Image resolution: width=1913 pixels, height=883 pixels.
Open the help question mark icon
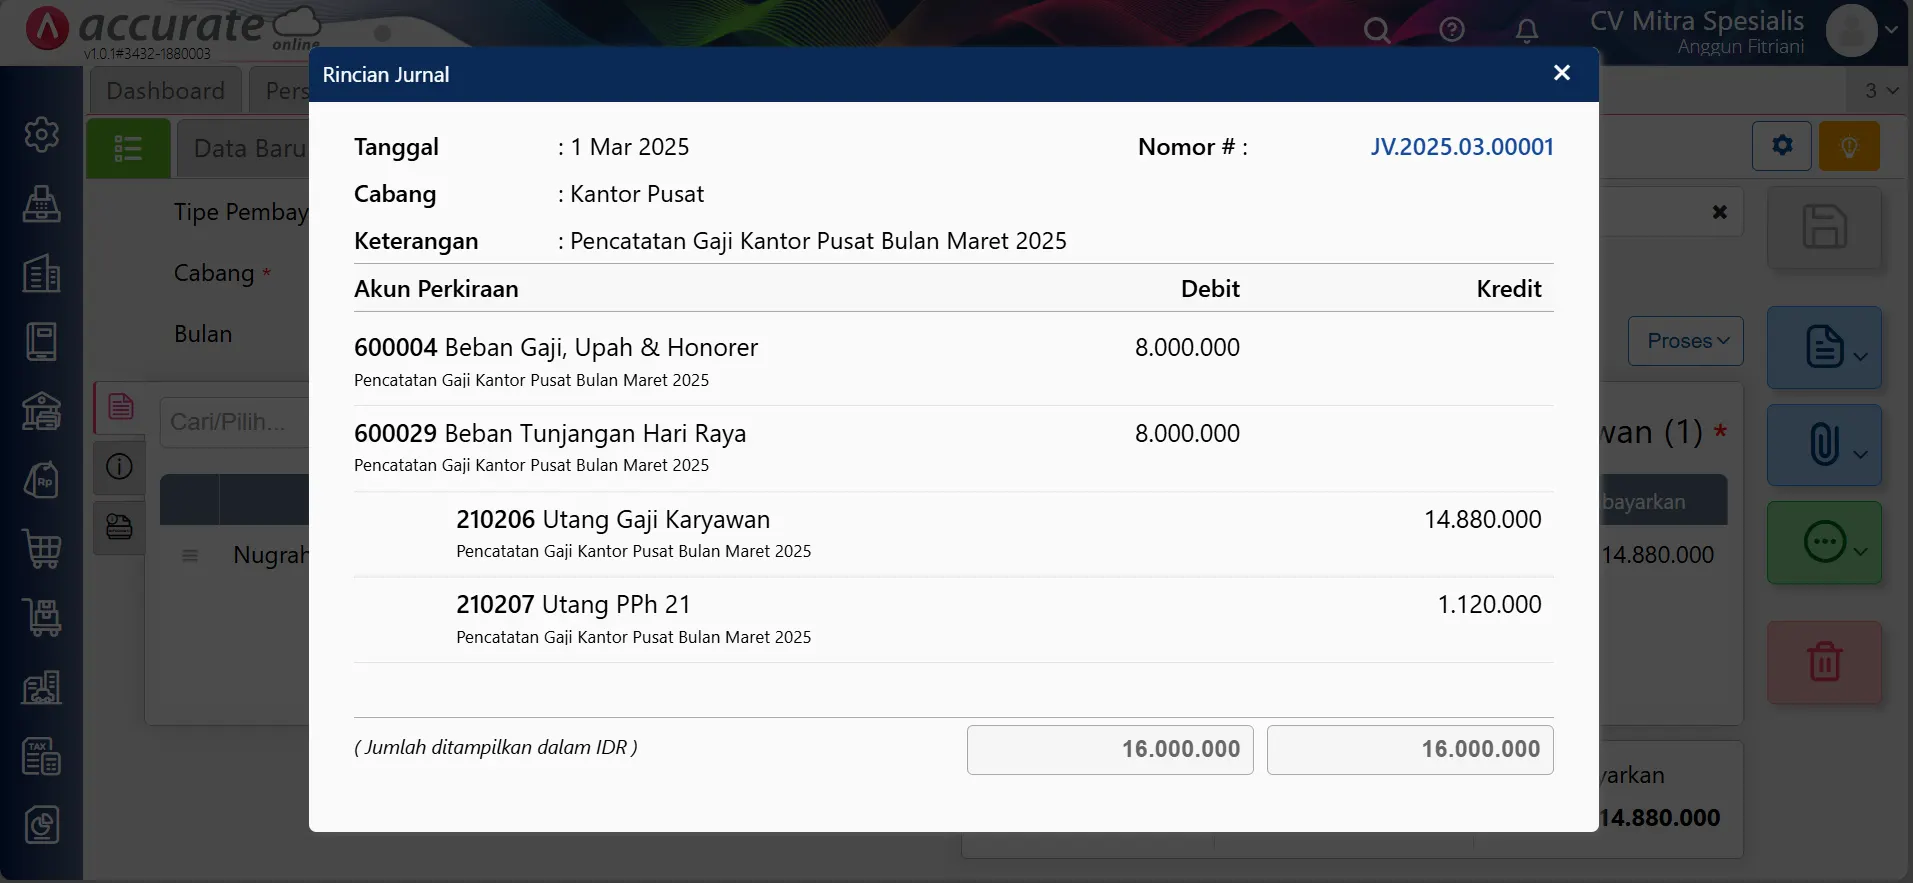1452,30
